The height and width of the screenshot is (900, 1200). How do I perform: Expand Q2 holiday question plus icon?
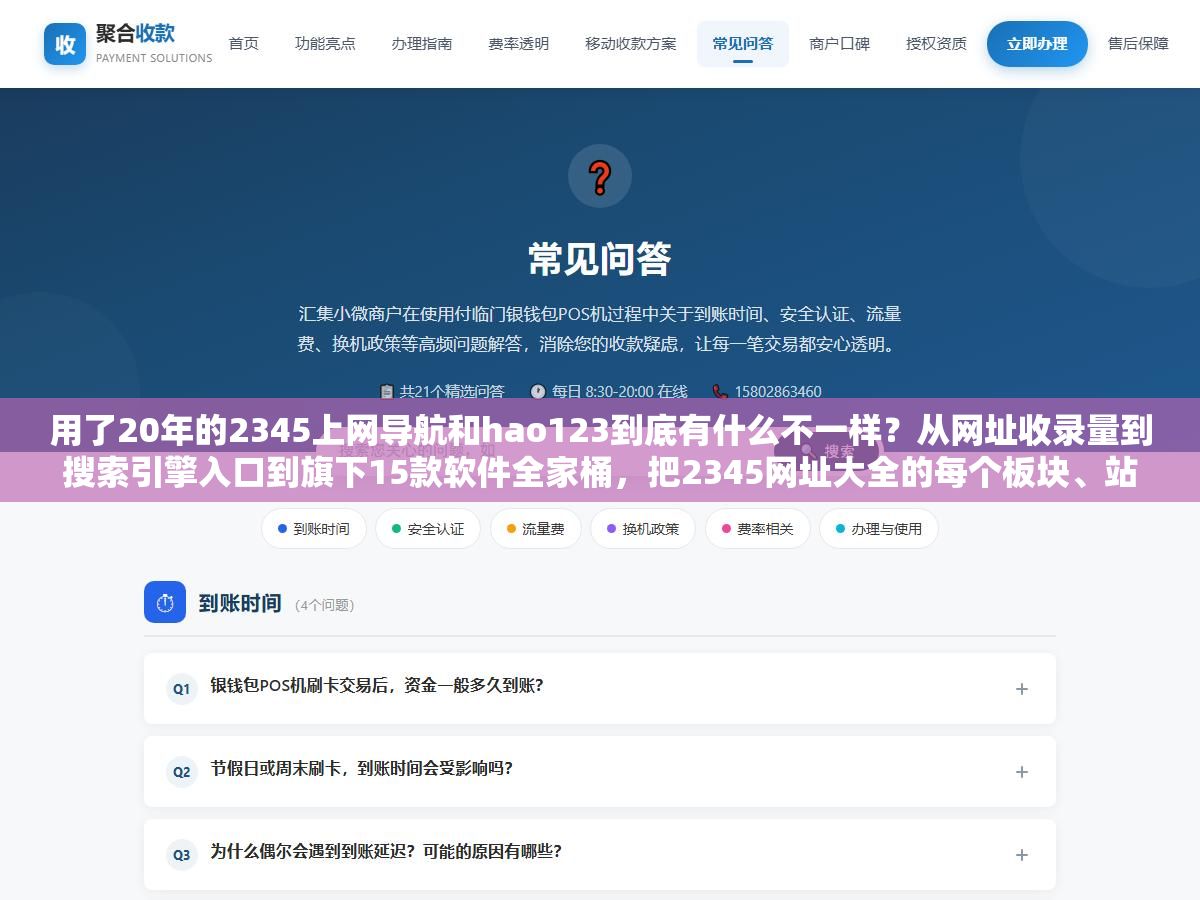coord(1022,771)
